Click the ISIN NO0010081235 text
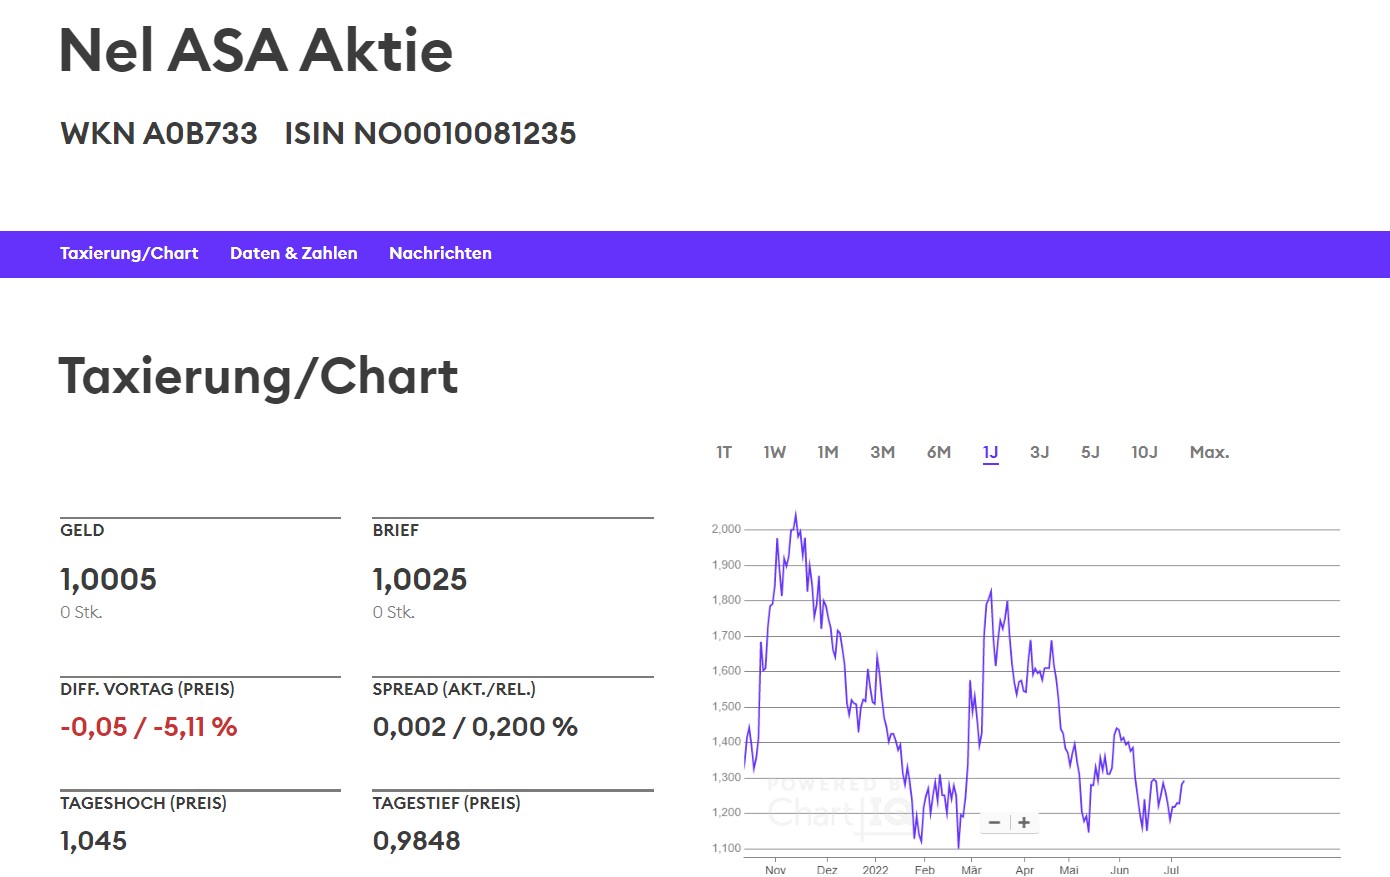The image size is (1390, 877). 430,134
